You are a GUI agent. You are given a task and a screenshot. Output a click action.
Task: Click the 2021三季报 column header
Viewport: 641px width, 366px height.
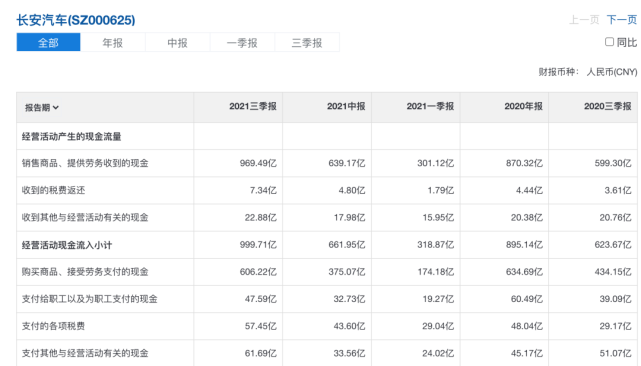tap(253, 106)
